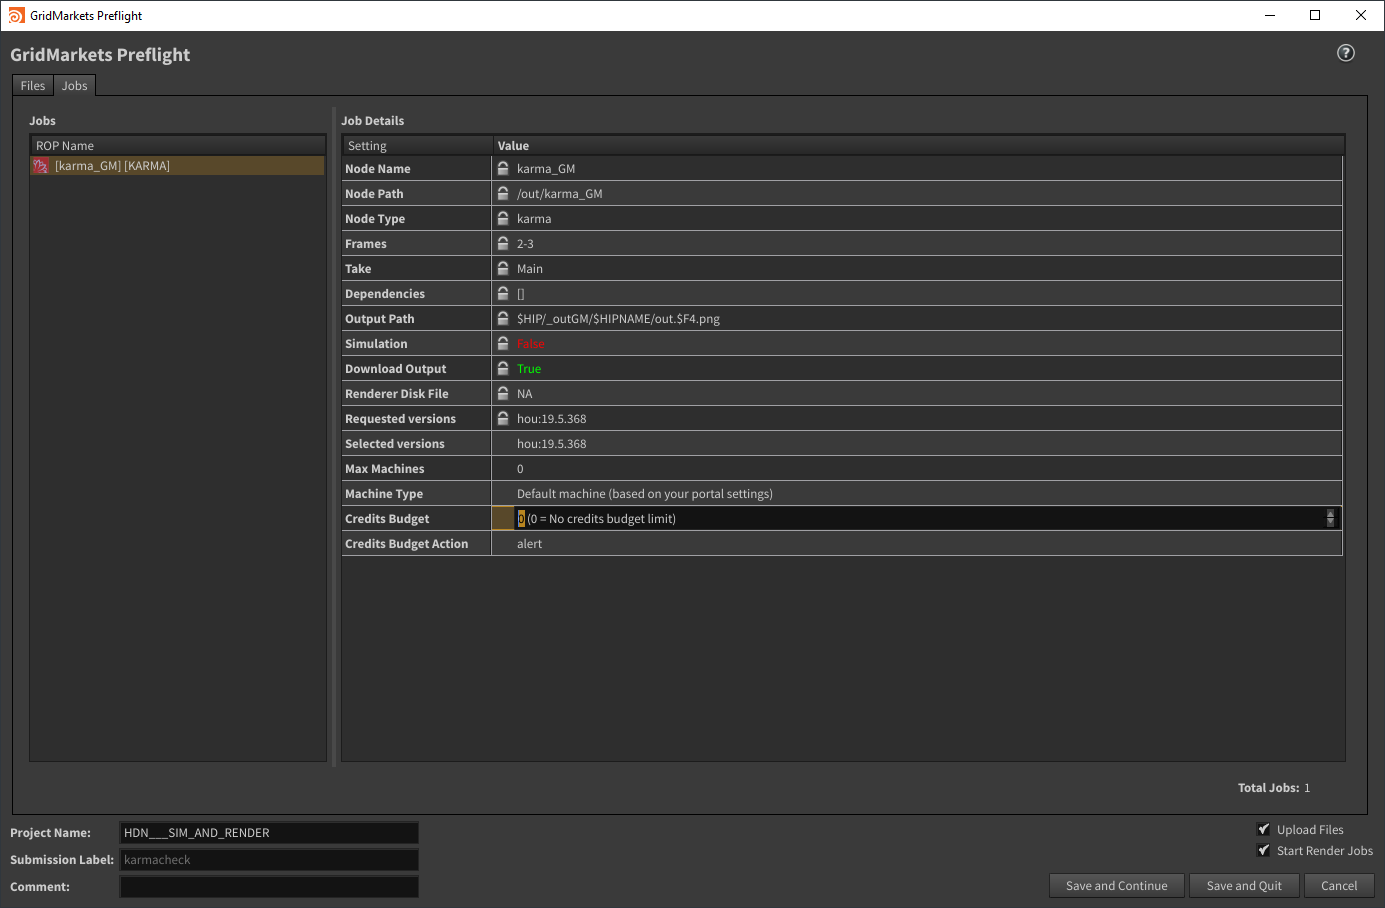Click the Cancel button
This screenshot has width=1385, height=908.
[x=1339, y=886]
